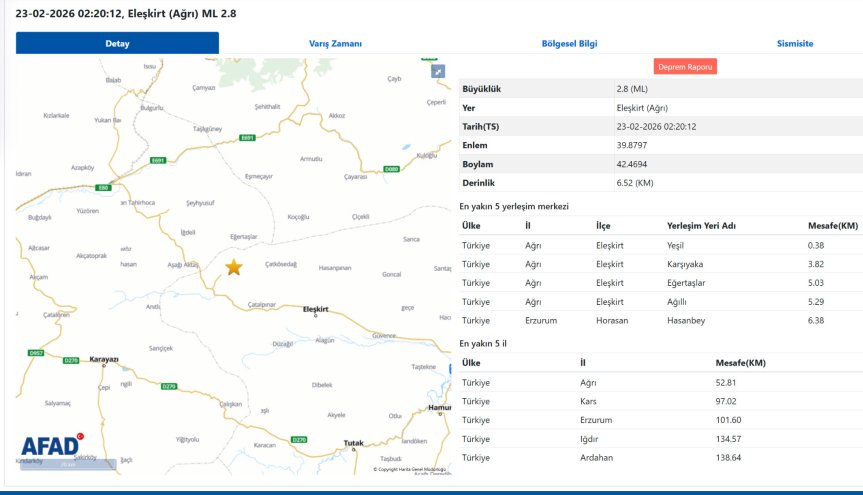Click the Horasan district cell
Screen dimensions: 863x495
pos(612,320)
